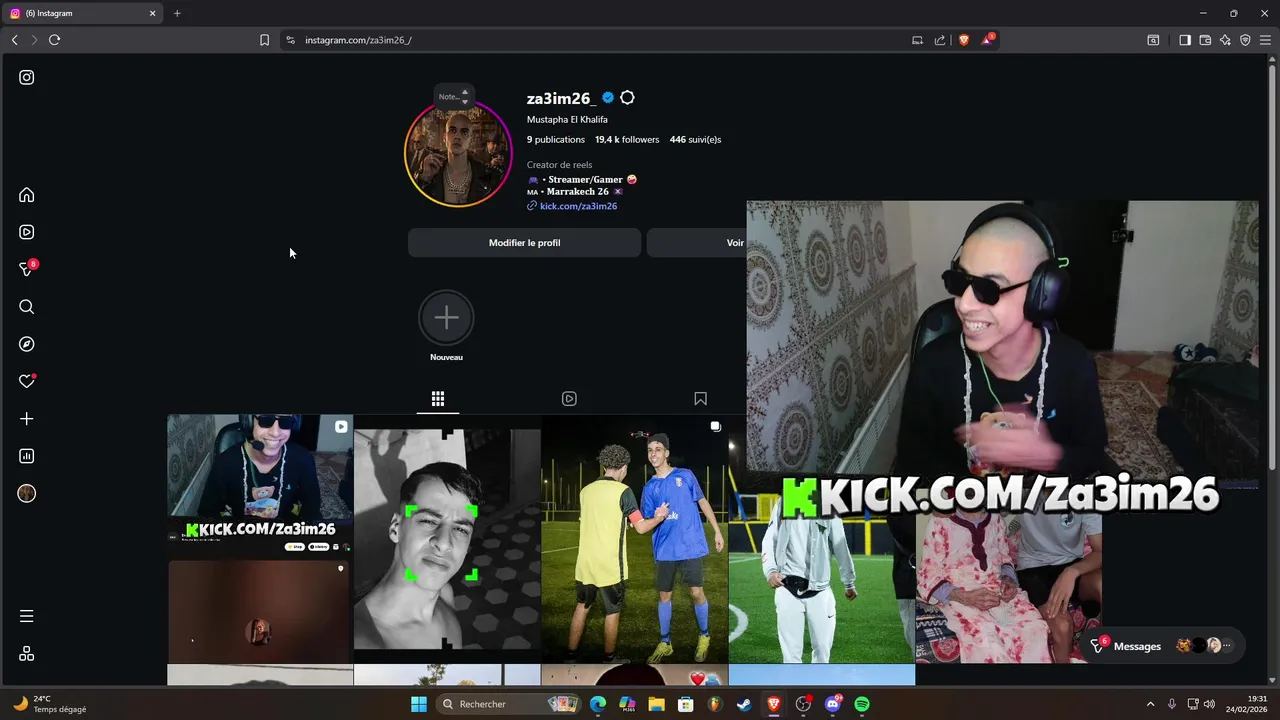Share this page icon in address bar

940,40
